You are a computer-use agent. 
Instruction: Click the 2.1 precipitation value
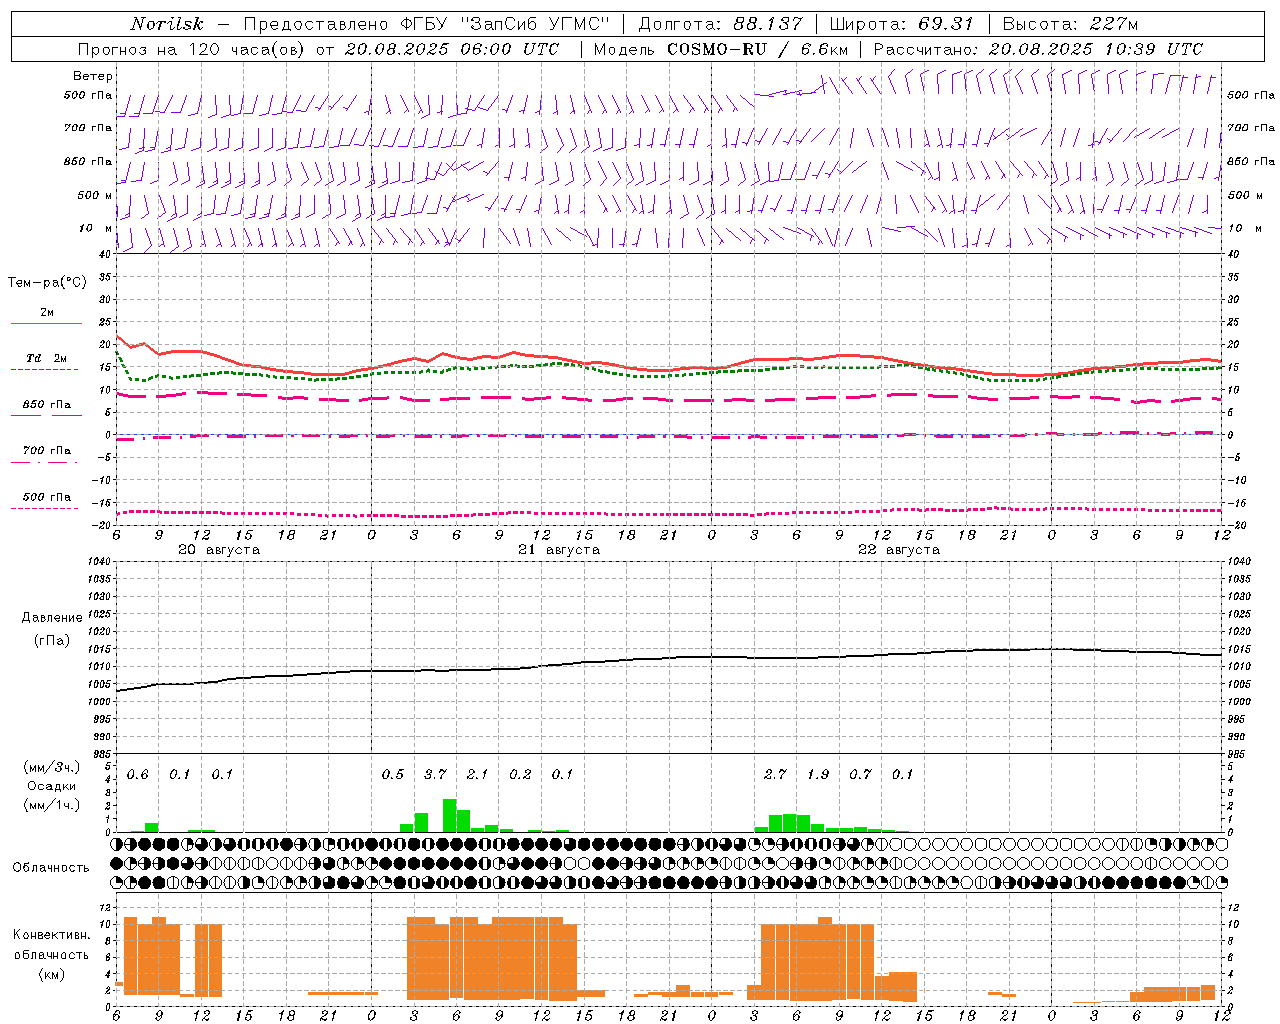tap(478, 775)
